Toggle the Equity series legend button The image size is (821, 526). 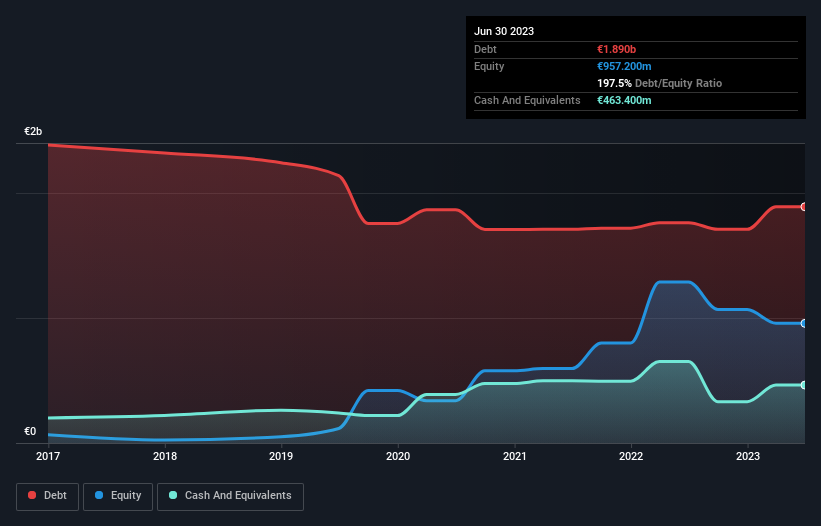pos(118,496)
